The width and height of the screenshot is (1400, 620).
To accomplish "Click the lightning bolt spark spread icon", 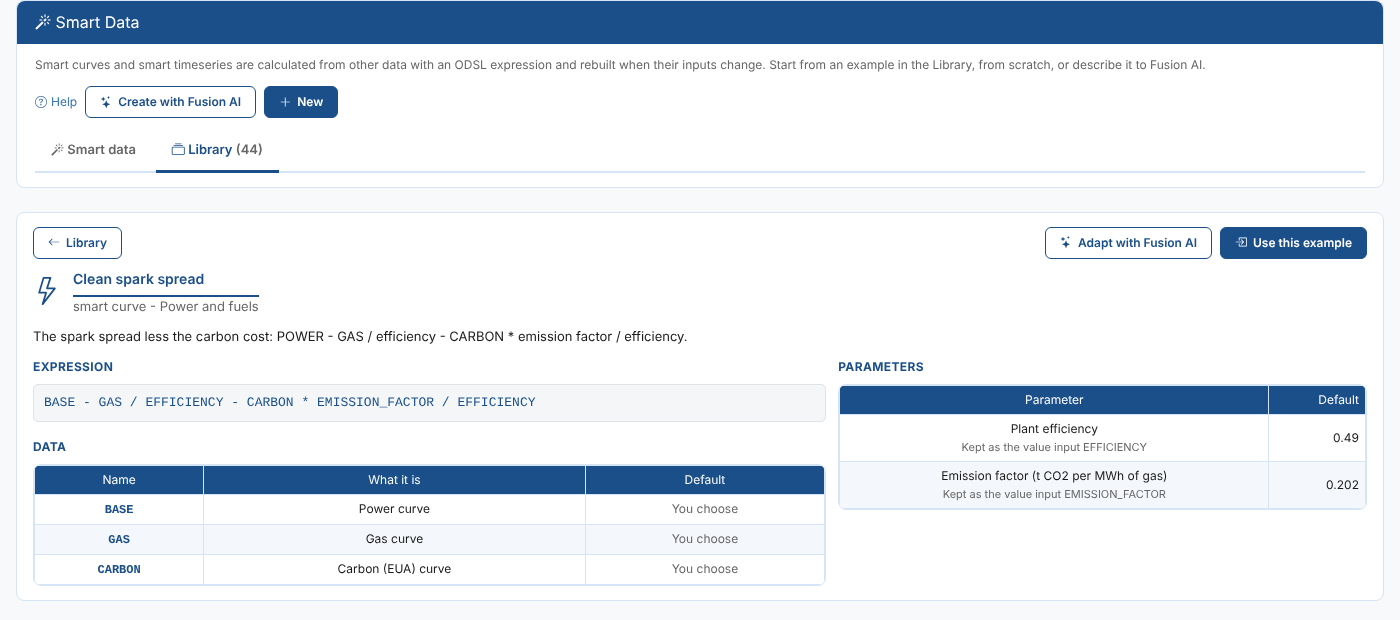I will (46, 290).
